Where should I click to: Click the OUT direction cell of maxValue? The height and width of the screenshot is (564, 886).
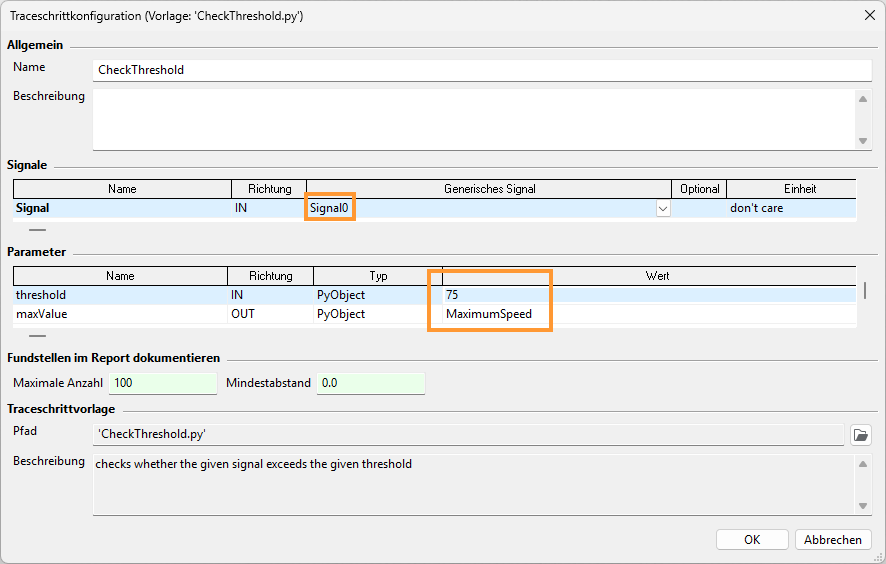pos(270,314)
